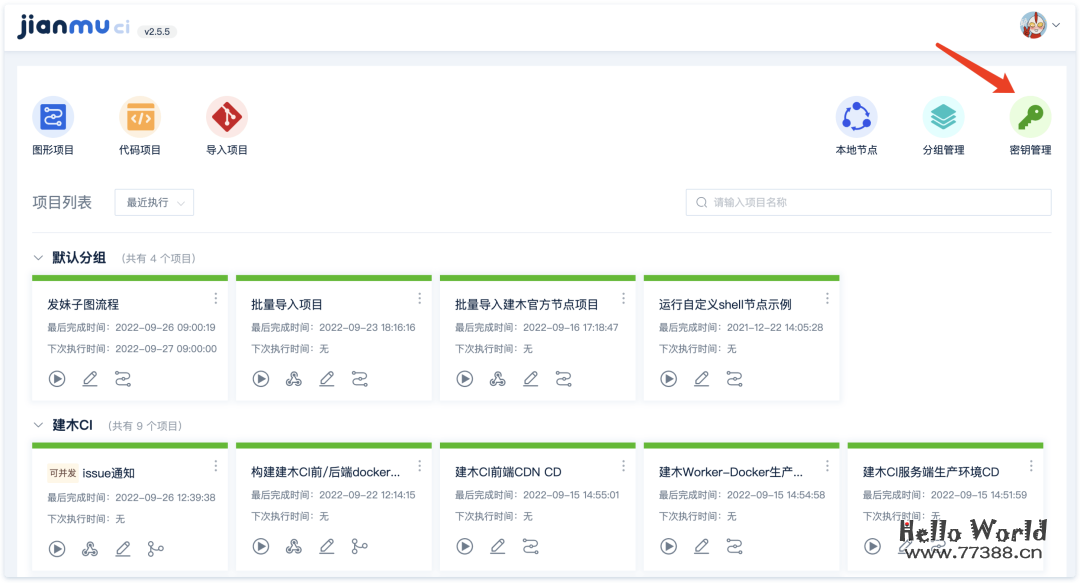The width and height of the screenshot is (1080, 583).
Task: Run the 建木Worker-Docker生产 project
Action: [x=669, y=546]
